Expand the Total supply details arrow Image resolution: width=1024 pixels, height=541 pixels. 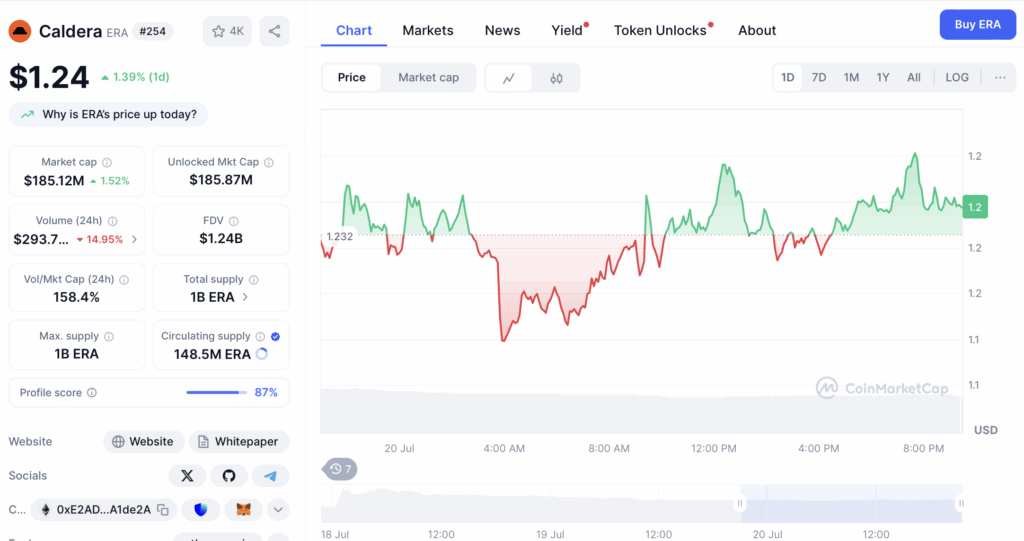click(245, 297)
